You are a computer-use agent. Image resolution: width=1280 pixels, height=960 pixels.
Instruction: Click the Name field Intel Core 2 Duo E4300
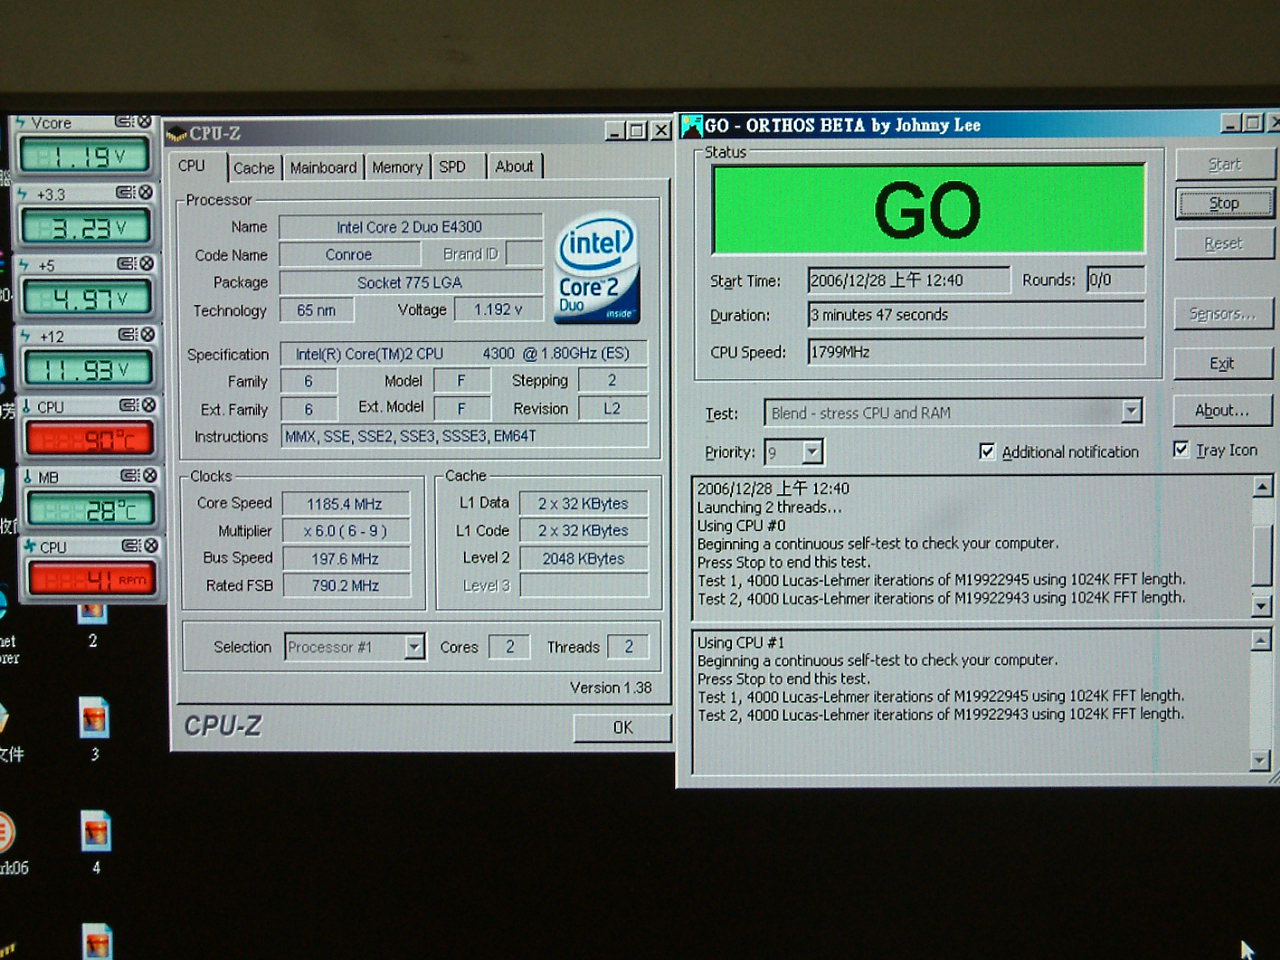[410, 227]
